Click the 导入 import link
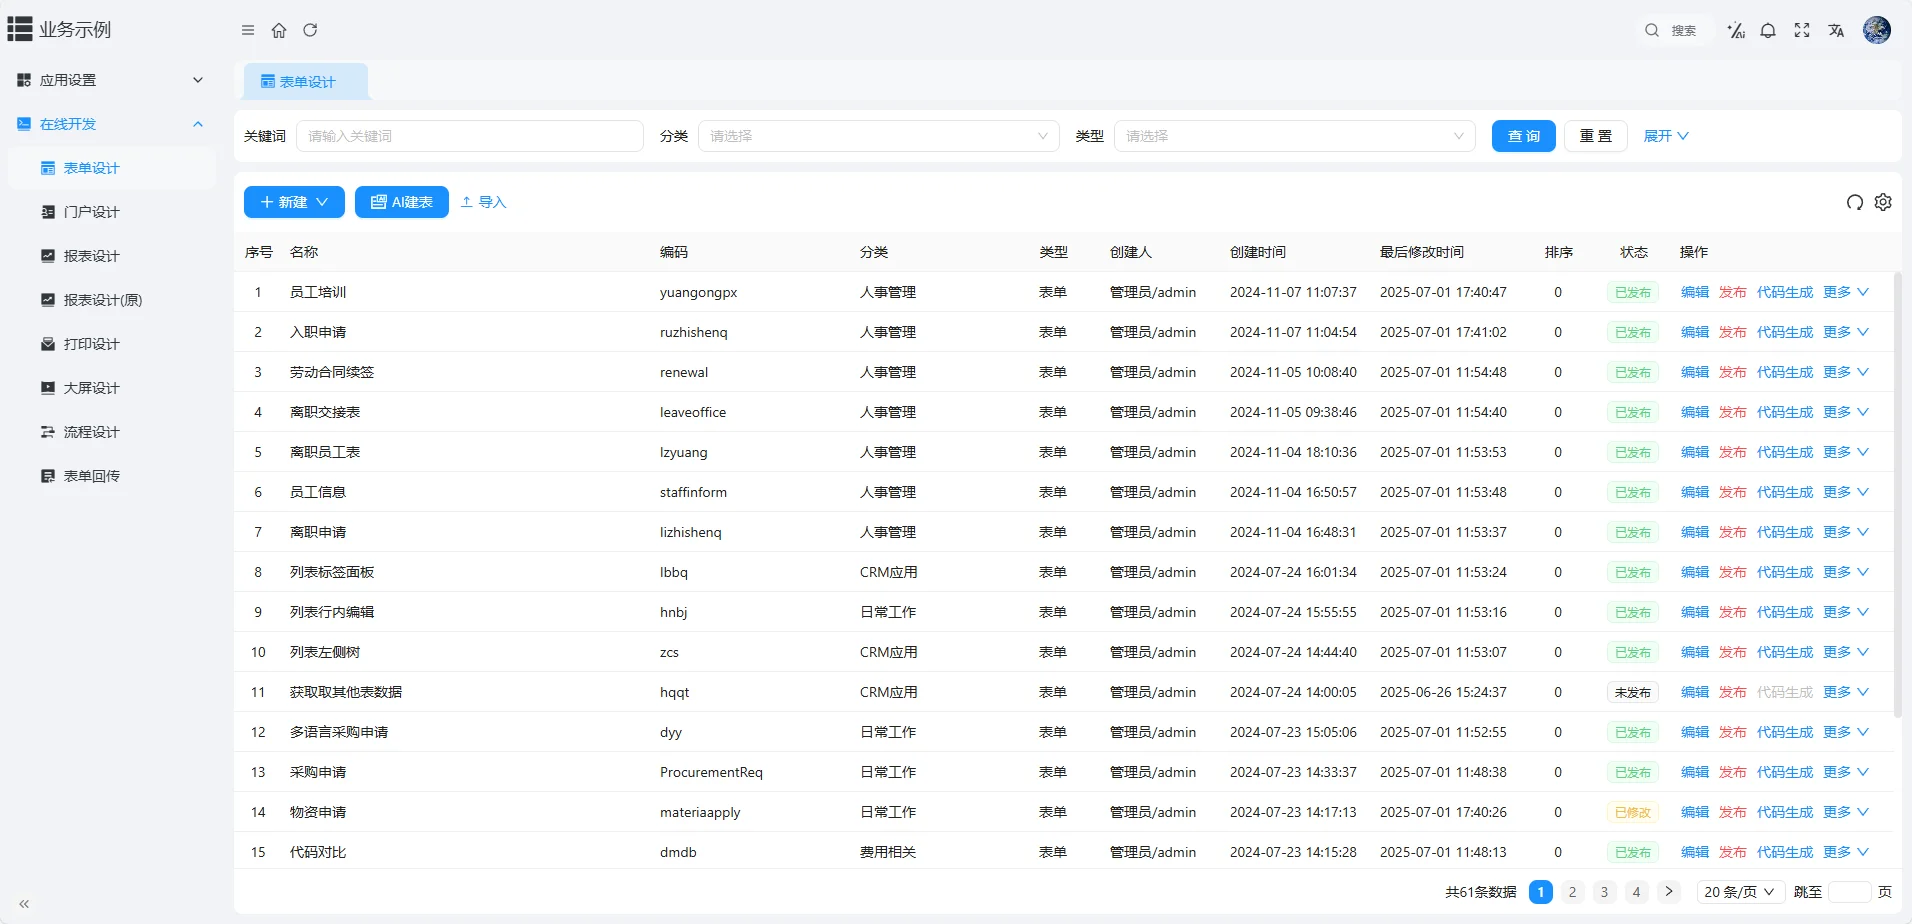 point(484,202)
